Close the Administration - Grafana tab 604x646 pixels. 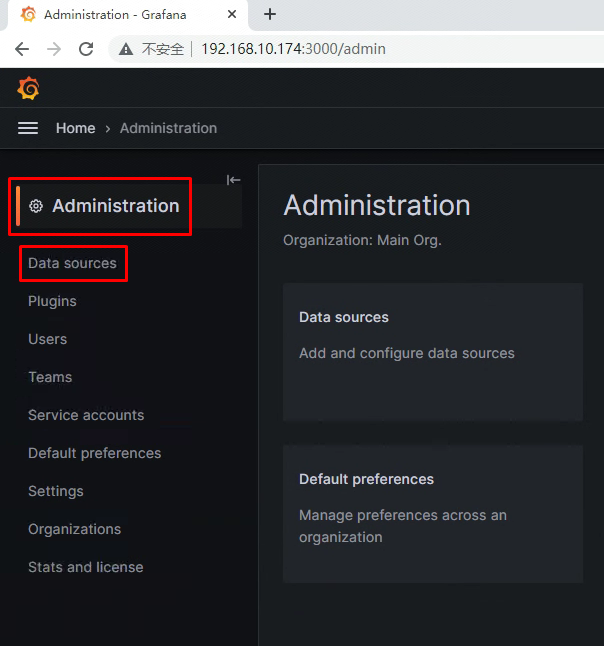tap(232, 14)
